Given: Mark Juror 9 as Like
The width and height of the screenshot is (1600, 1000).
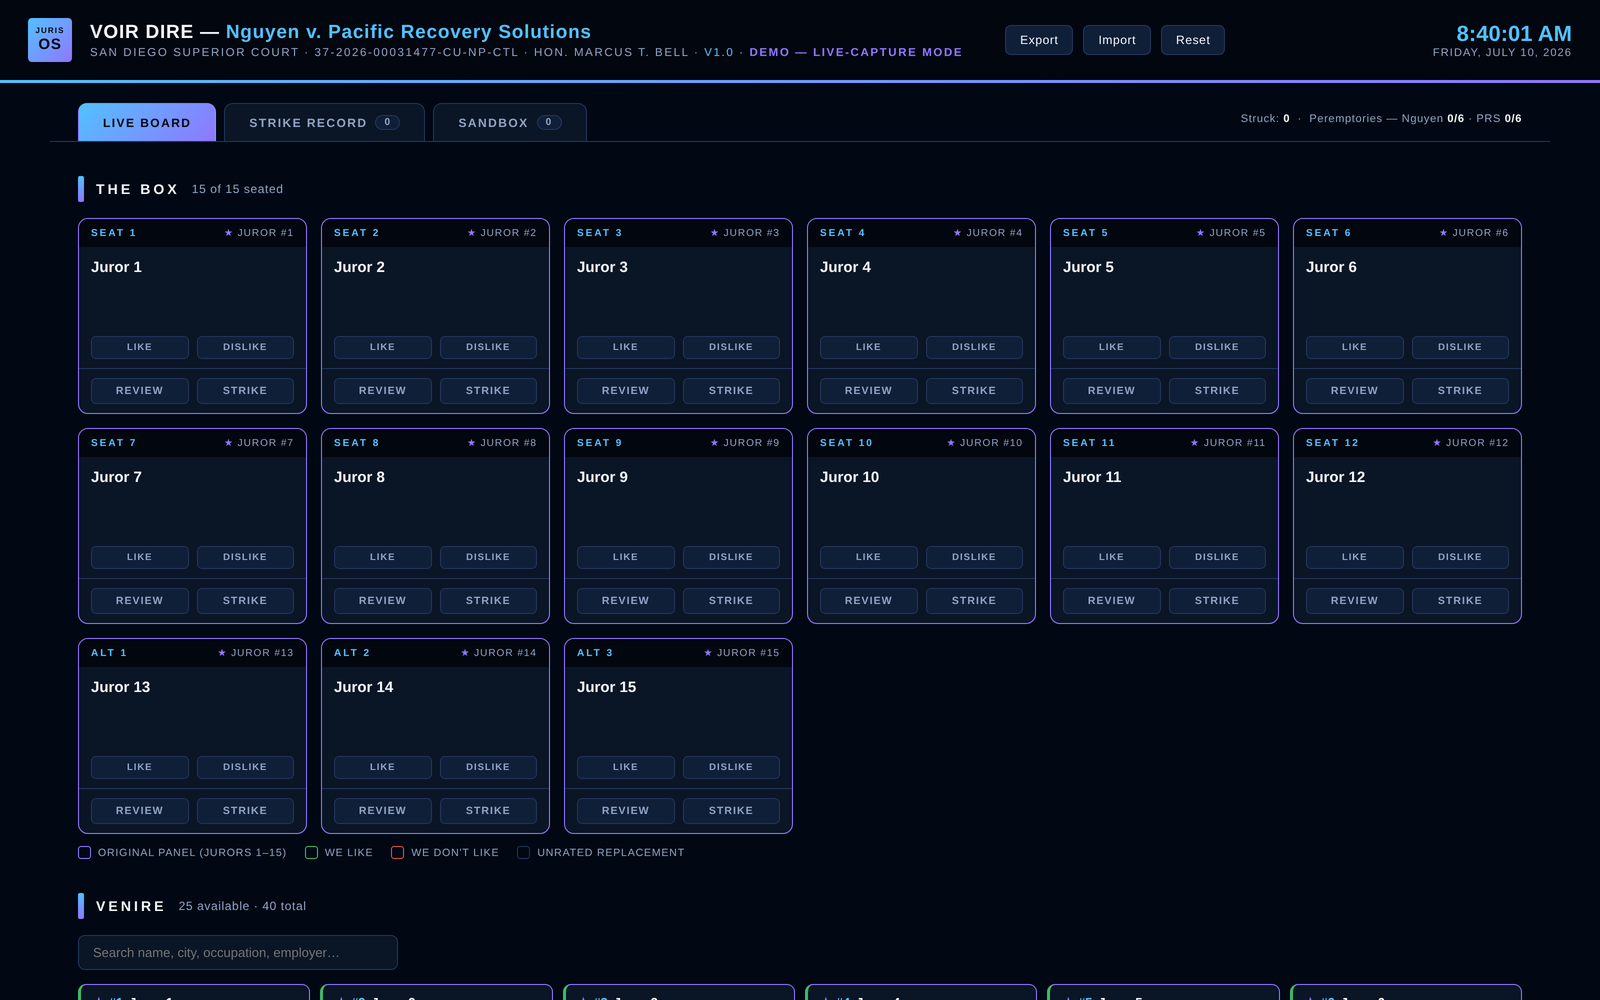Looking at the screenshot, I should 626,557.
